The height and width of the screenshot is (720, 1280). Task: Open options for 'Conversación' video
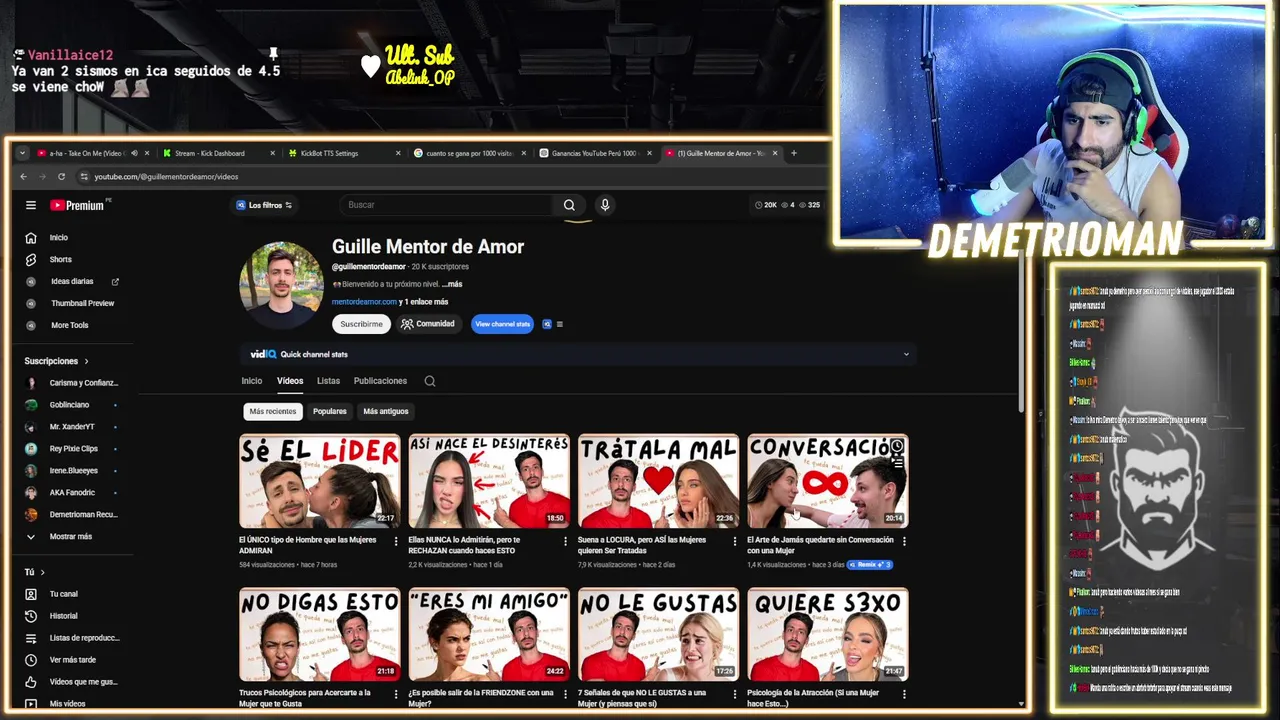point(904,541)
